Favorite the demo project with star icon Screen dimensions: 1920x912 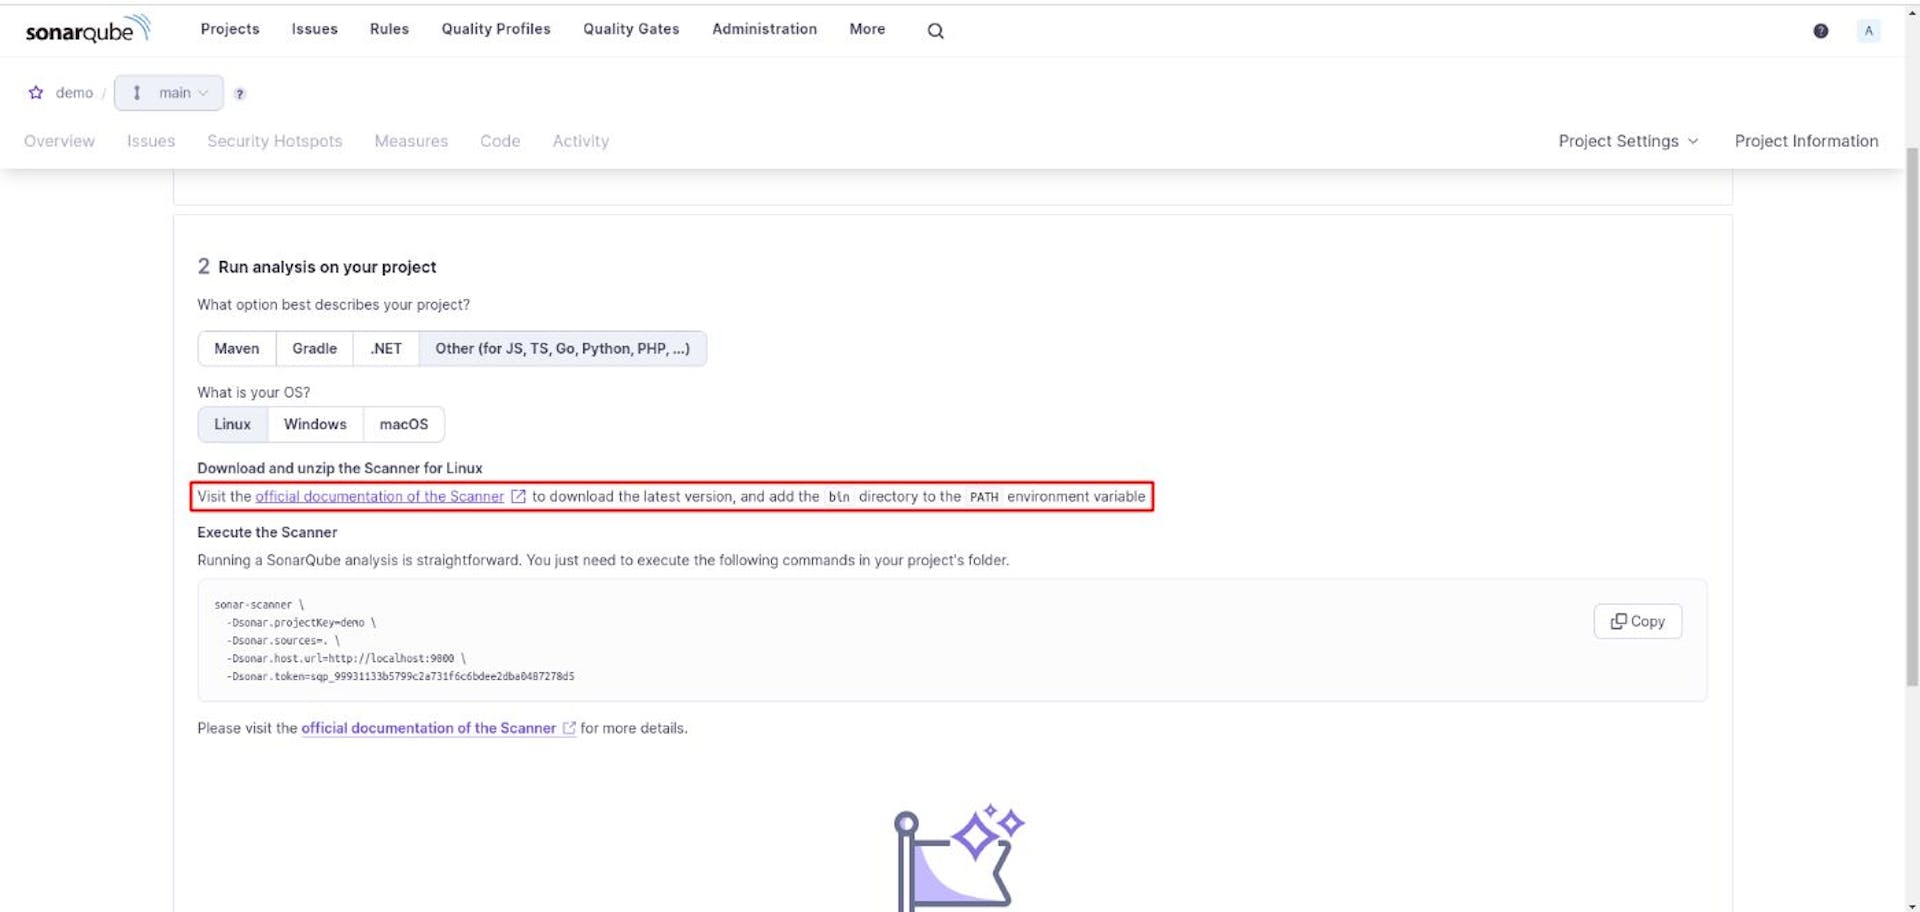point(36,93)
